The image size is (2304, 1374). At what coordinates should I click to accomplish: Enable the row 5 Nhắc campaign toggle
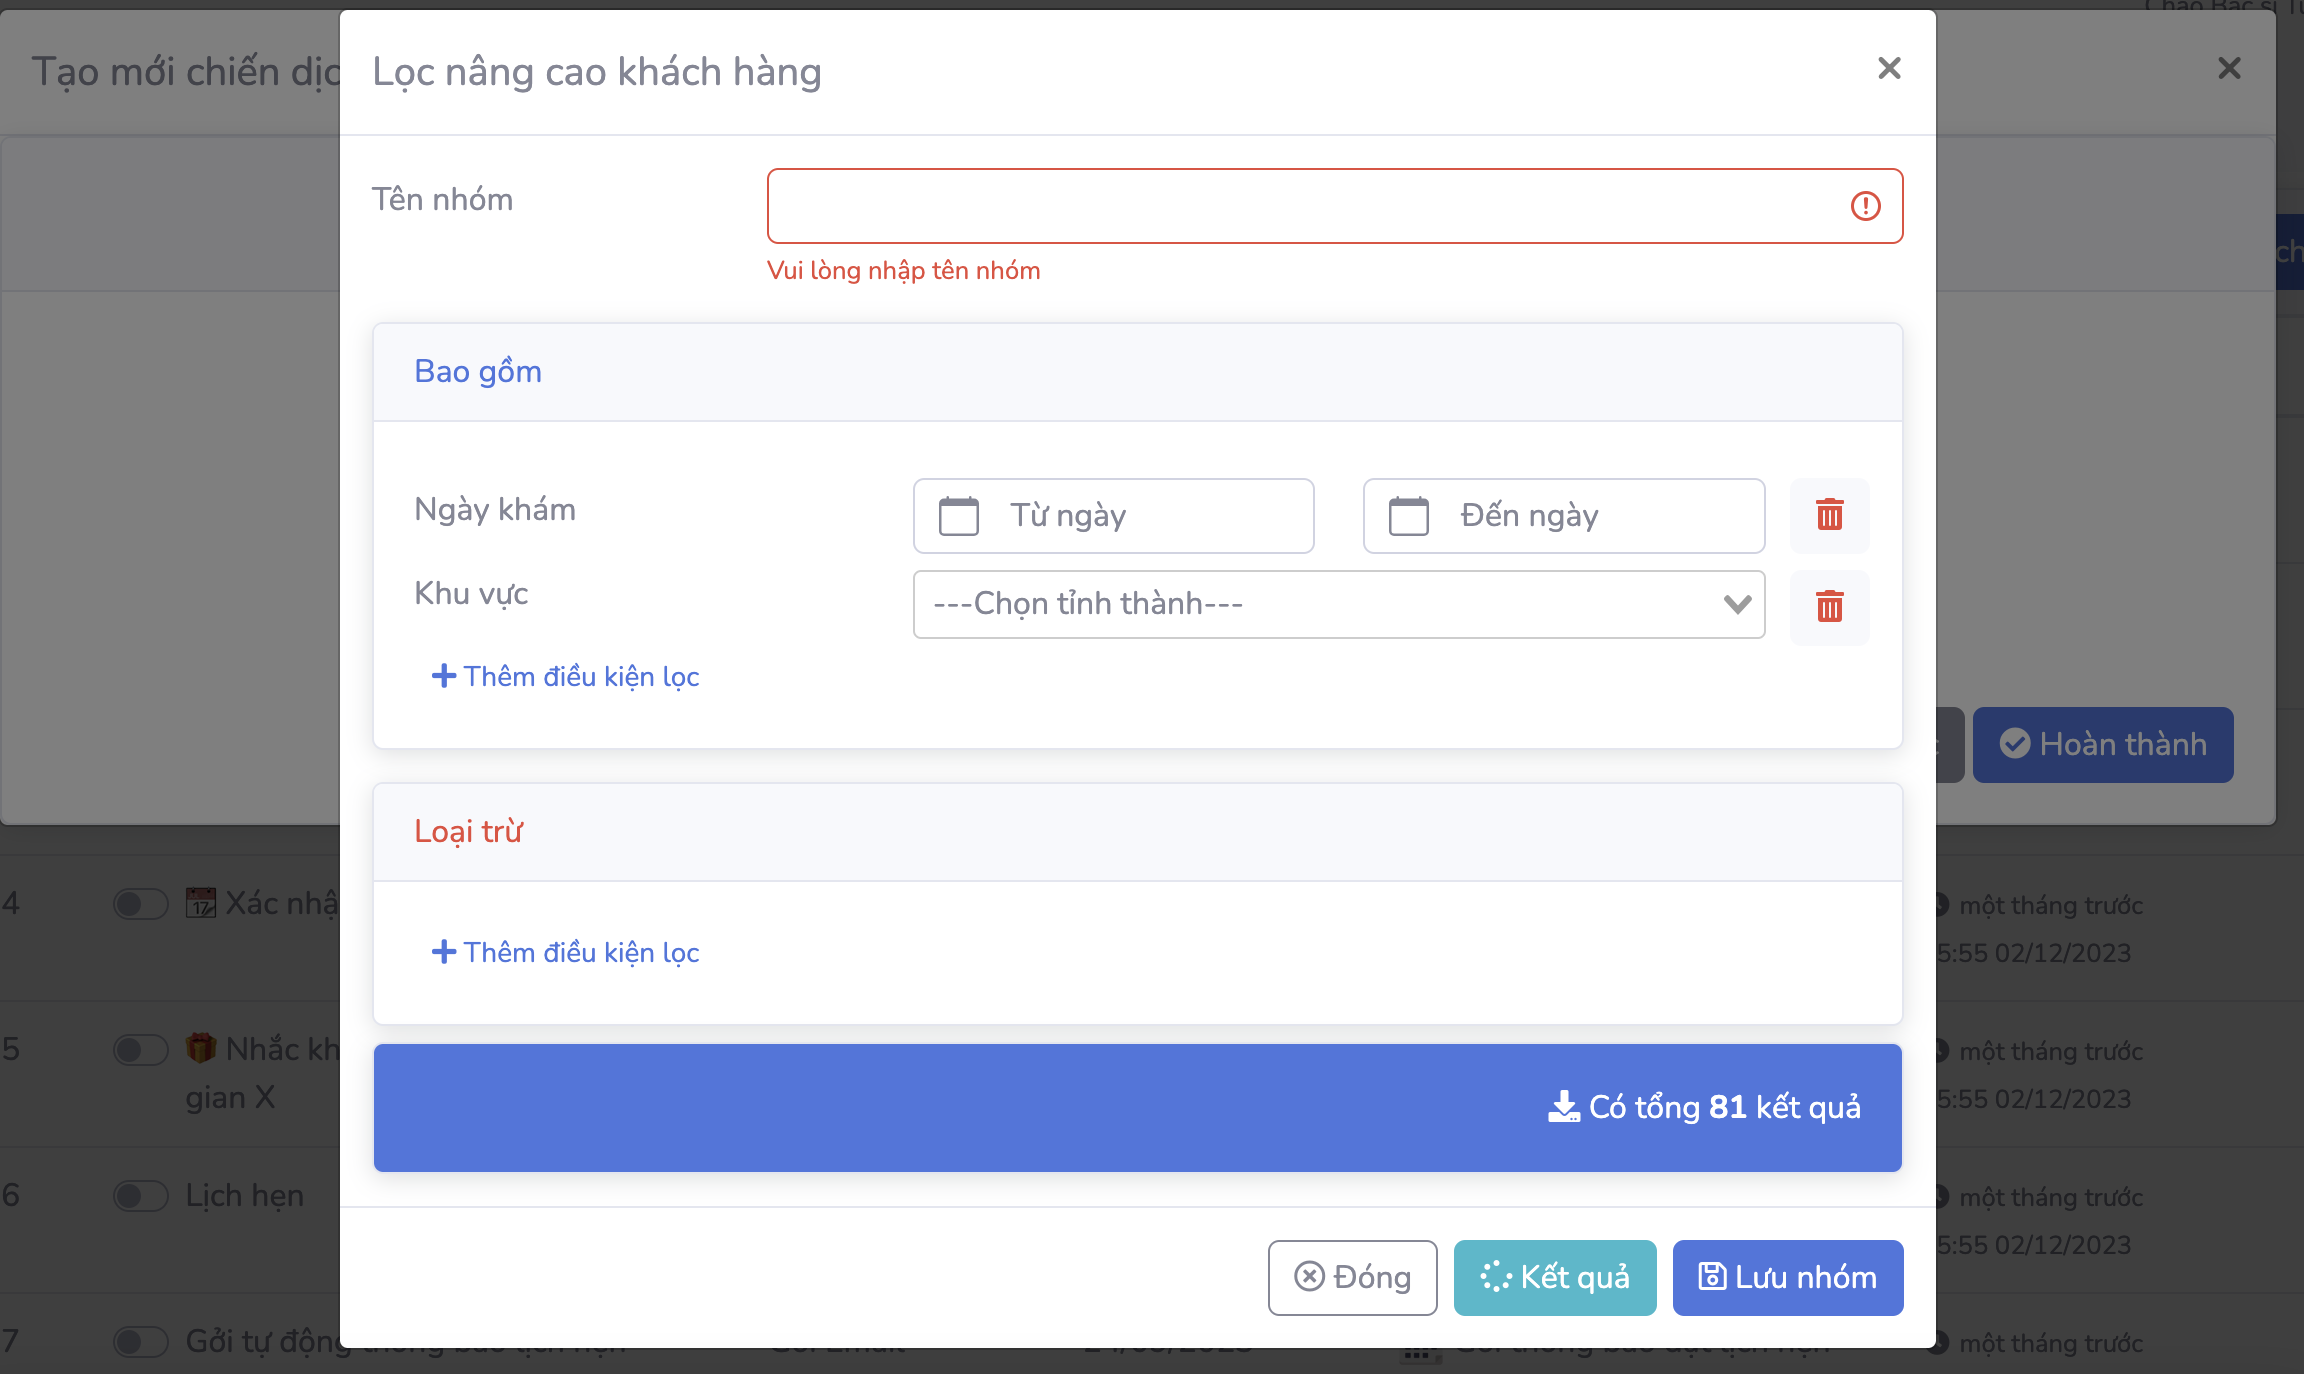click(140, 1050)
